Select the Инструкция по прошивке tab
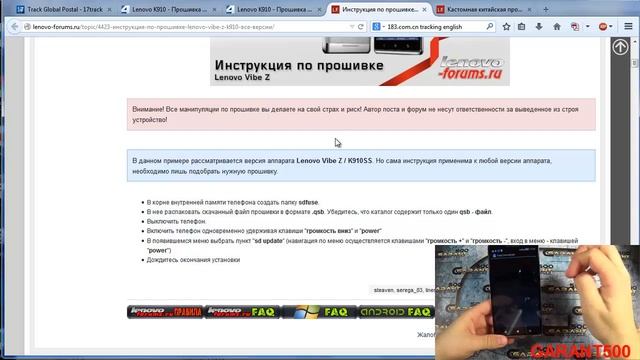Screen dimensions: 640x360 379,9
